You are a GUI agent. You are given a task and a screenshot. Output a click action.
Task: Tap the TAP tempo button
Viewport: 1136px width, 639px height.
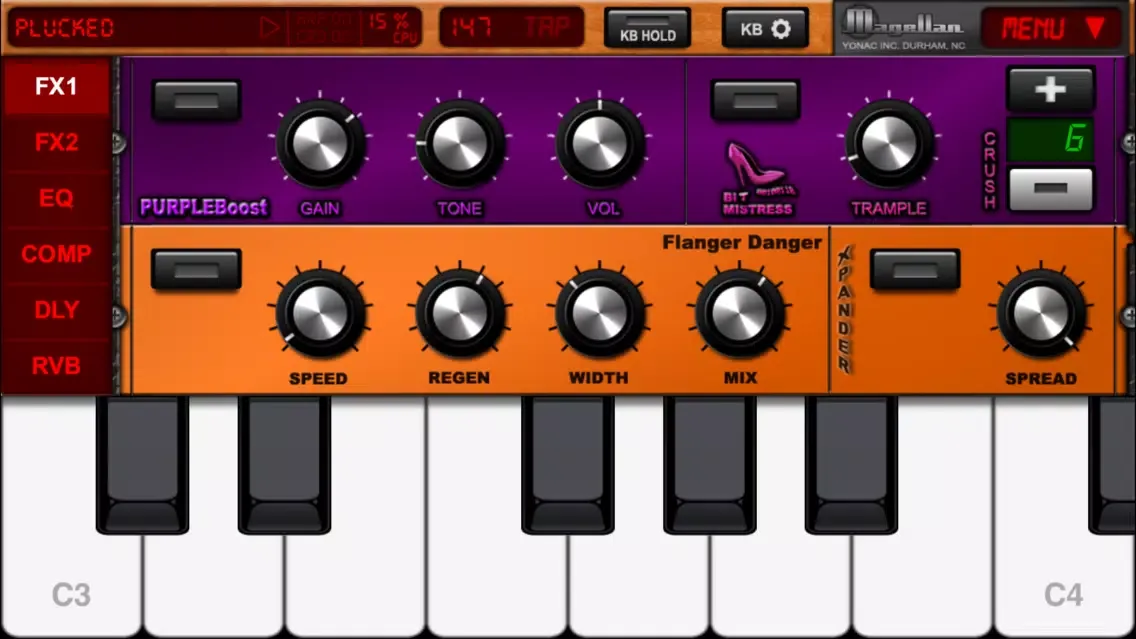coord(548,28)
